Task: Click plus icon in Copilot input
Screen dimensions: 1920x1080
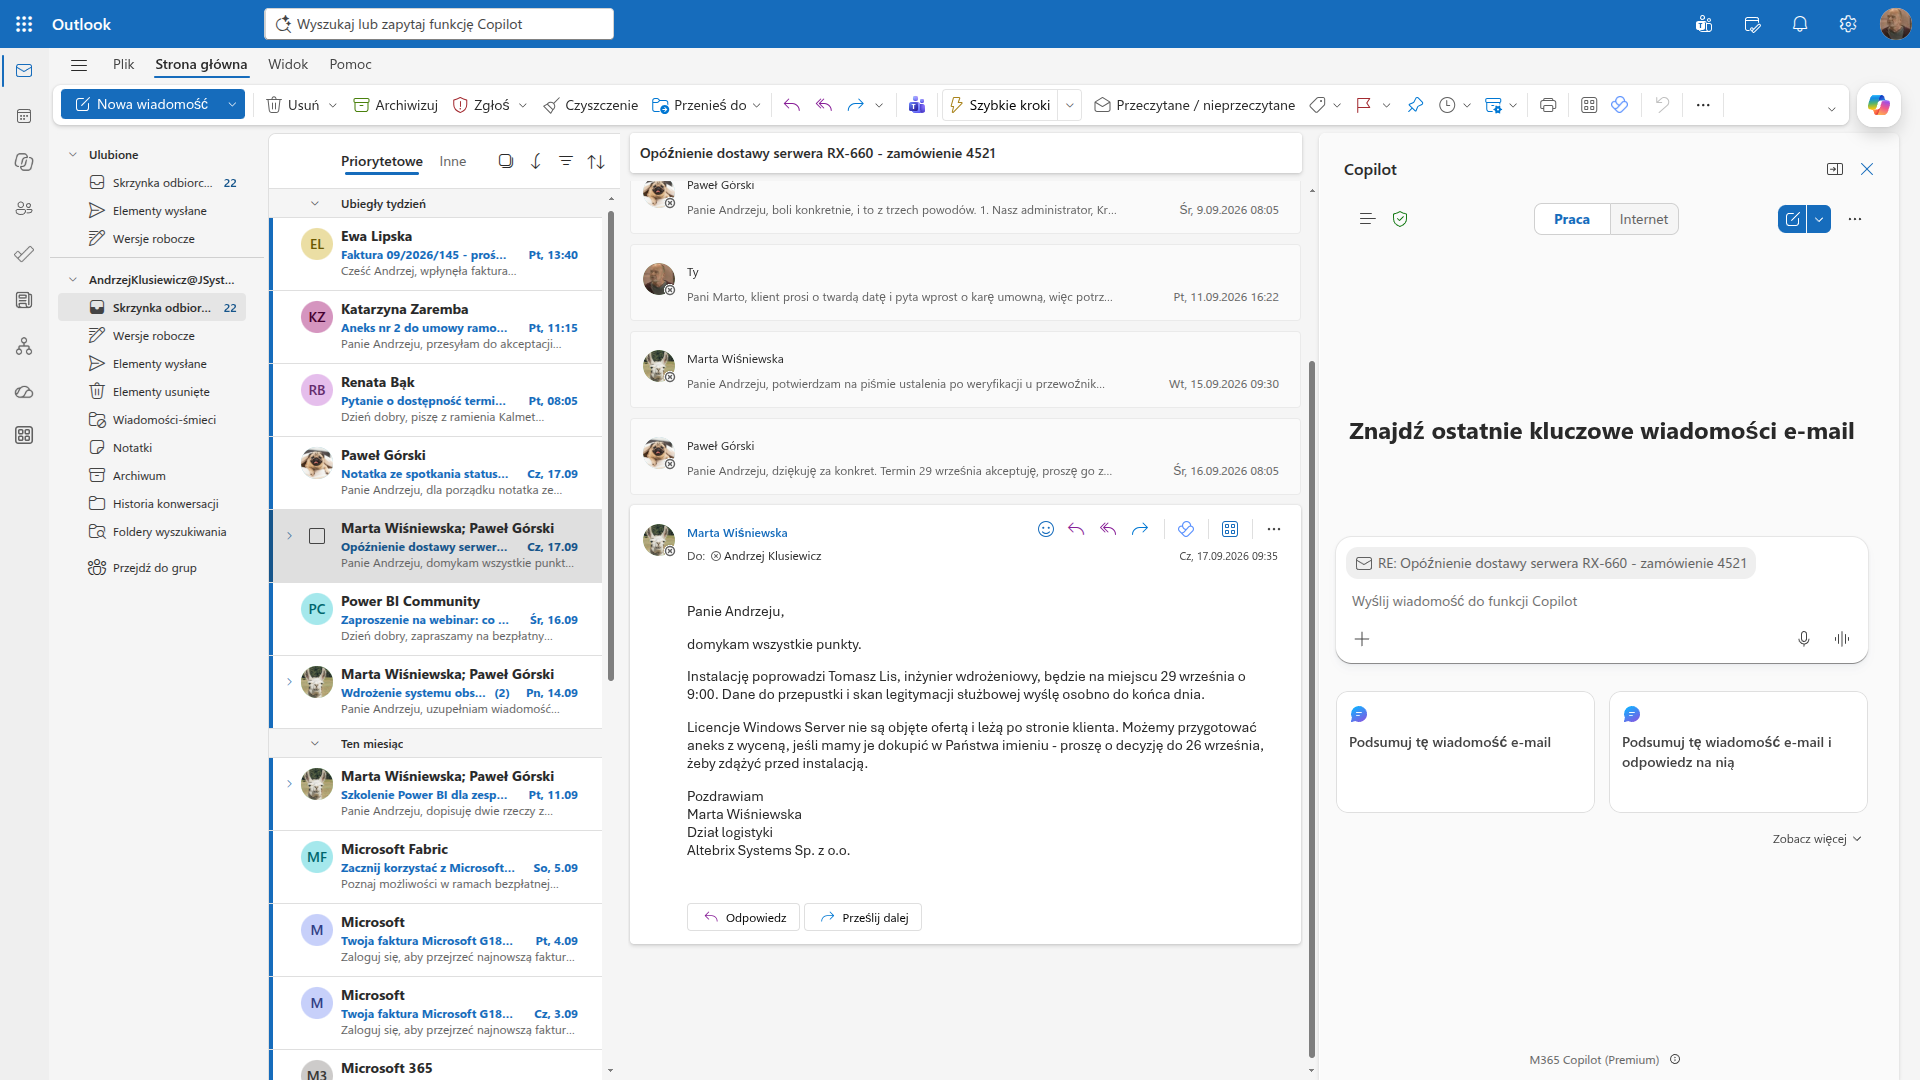Action: click(x=1362, y=639)
